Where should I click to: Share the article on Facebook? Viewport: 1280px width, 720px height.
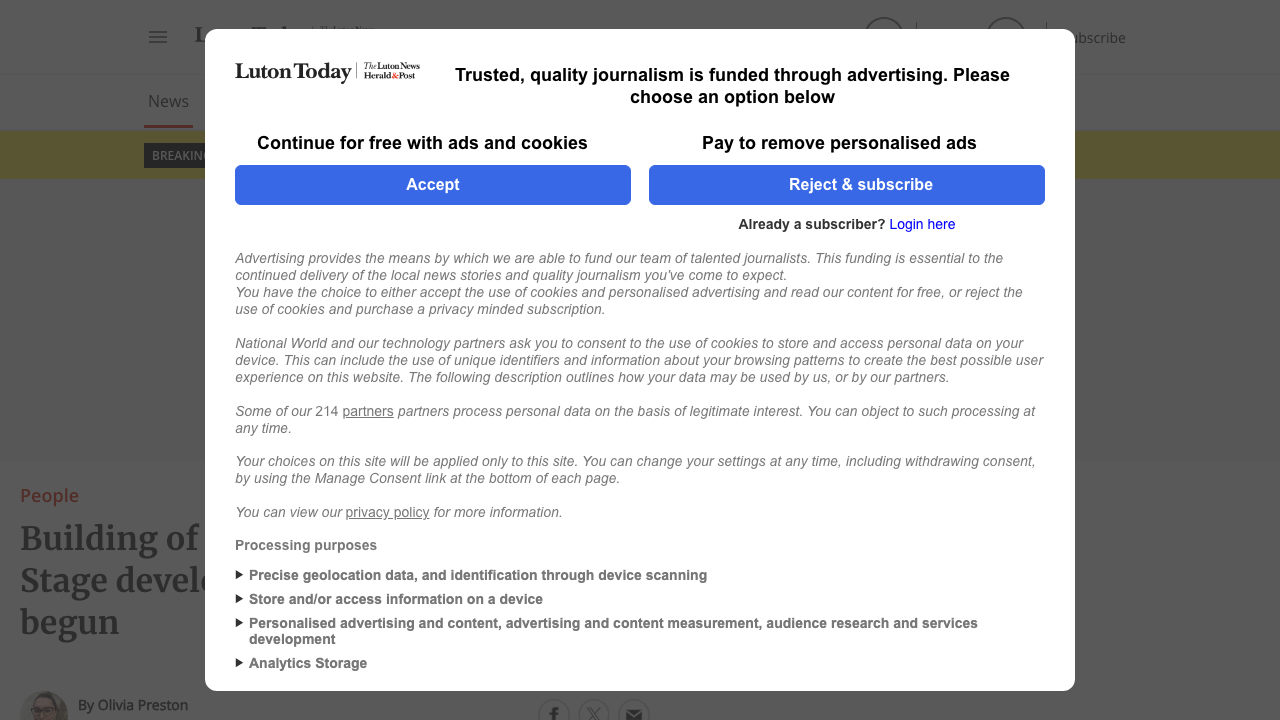tap(554, 711)
